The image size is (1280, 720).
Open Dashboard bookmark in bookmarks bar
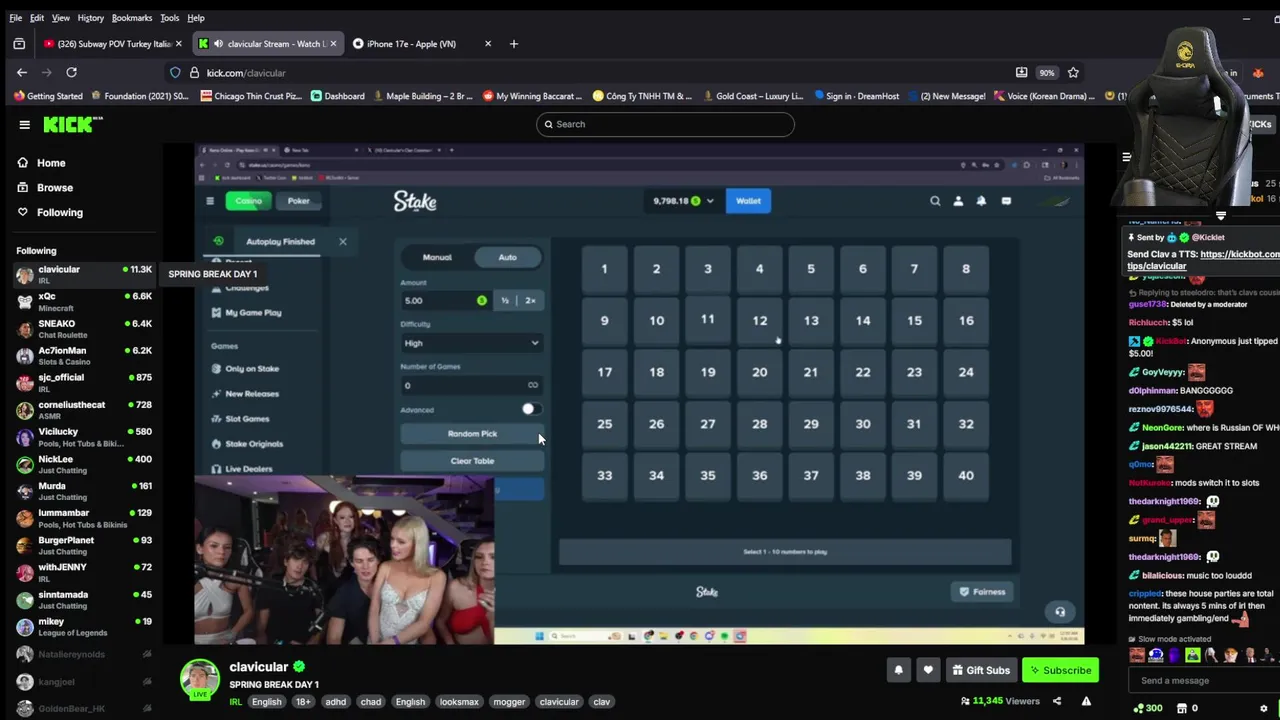tap(337, 96)
